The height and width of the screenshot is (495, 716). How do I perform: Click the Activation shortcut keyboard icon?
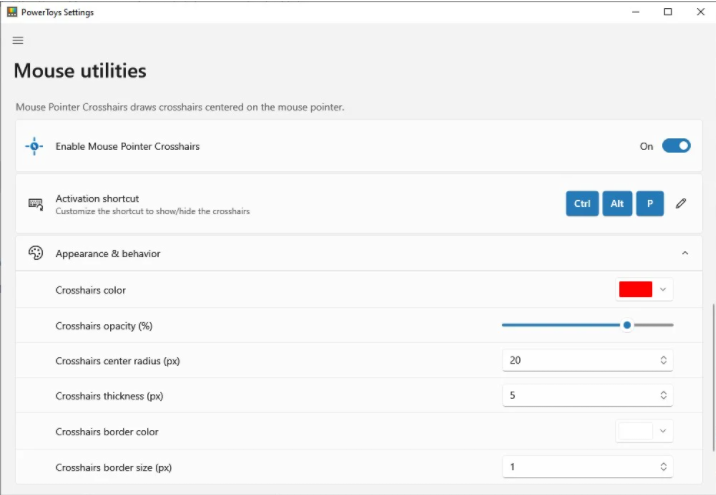(35, 204)
